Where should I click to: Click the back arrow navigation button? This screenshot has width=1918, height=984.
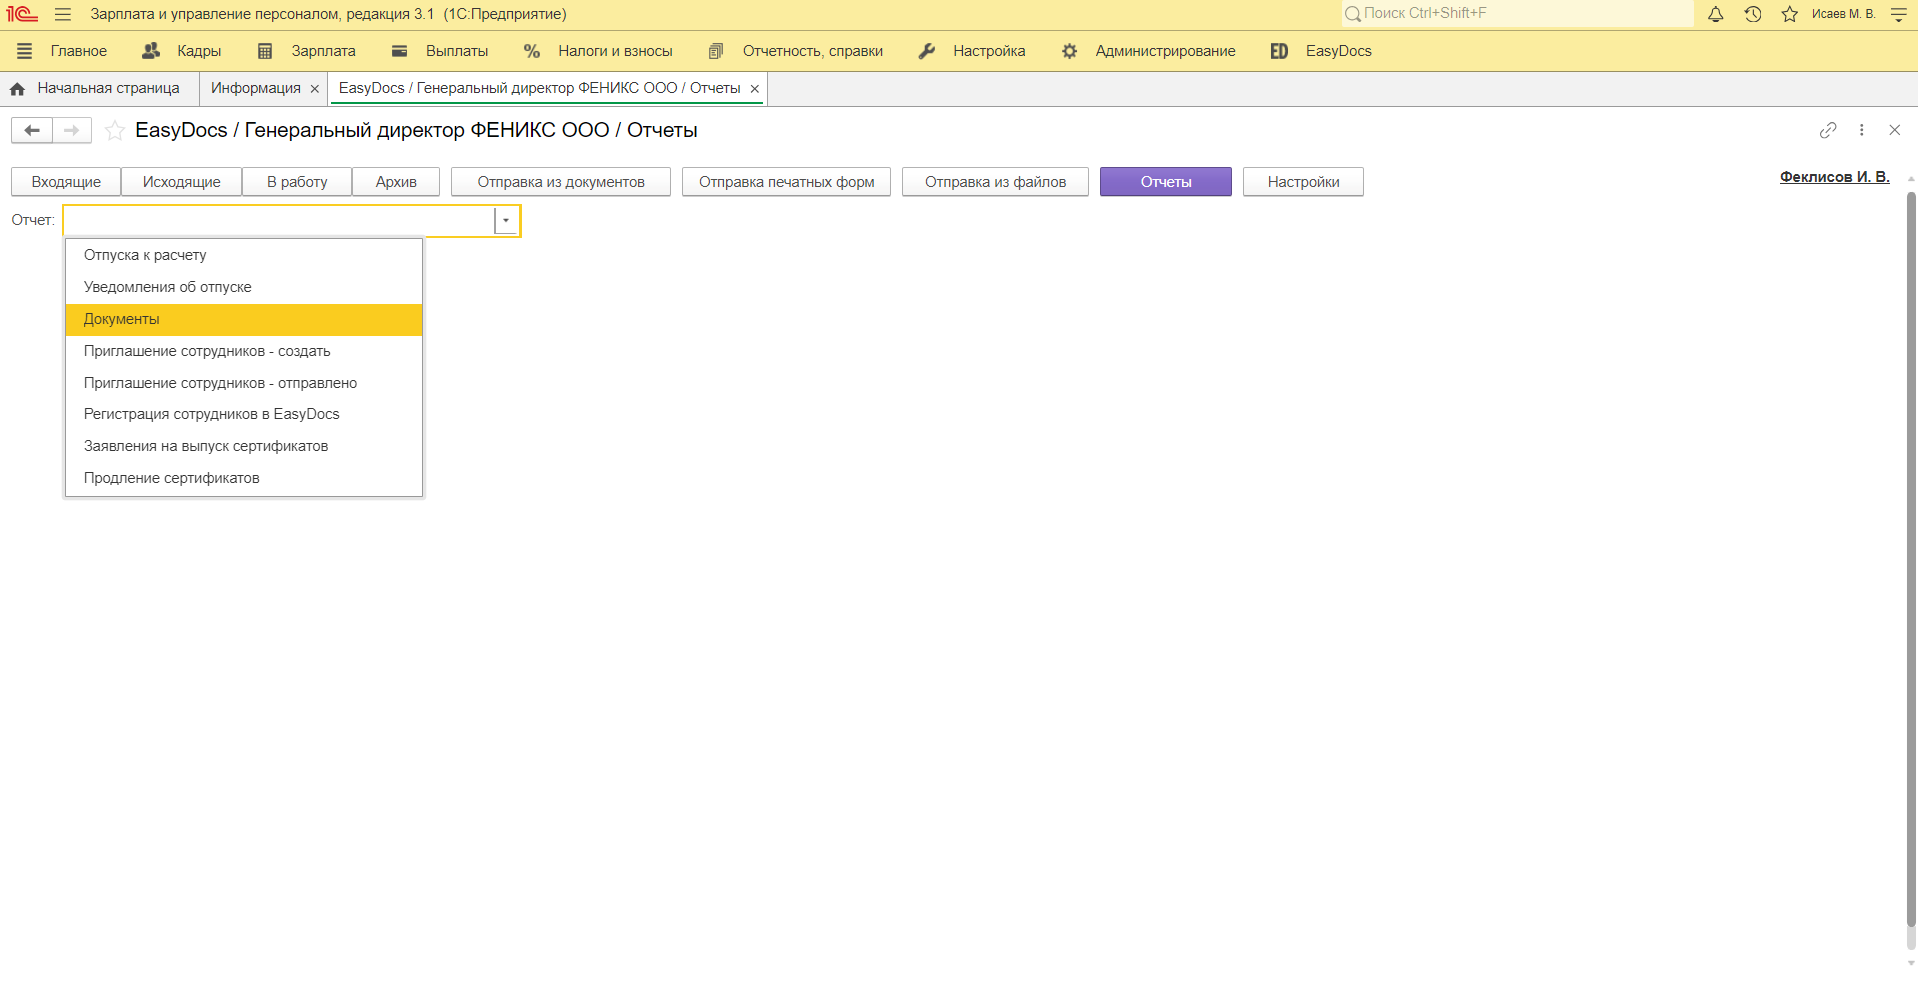point(32,130)
